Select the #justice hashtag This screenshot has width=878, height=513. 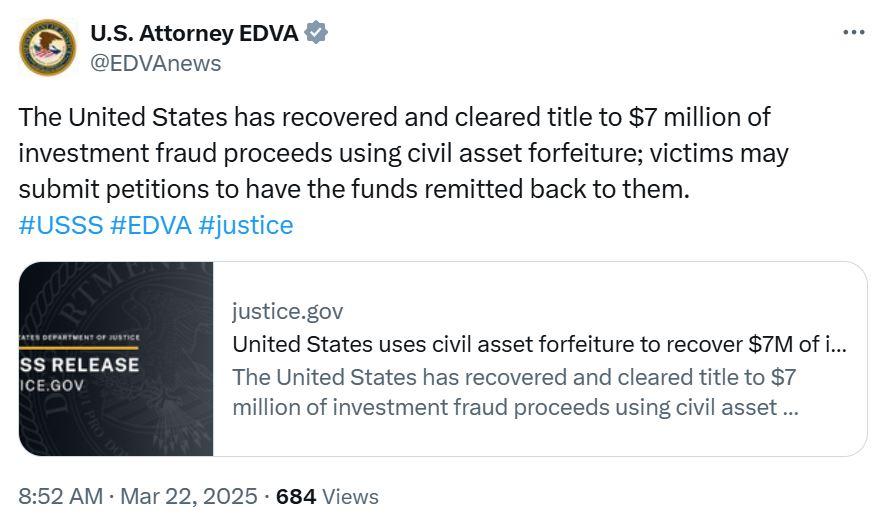pos(246,225)
